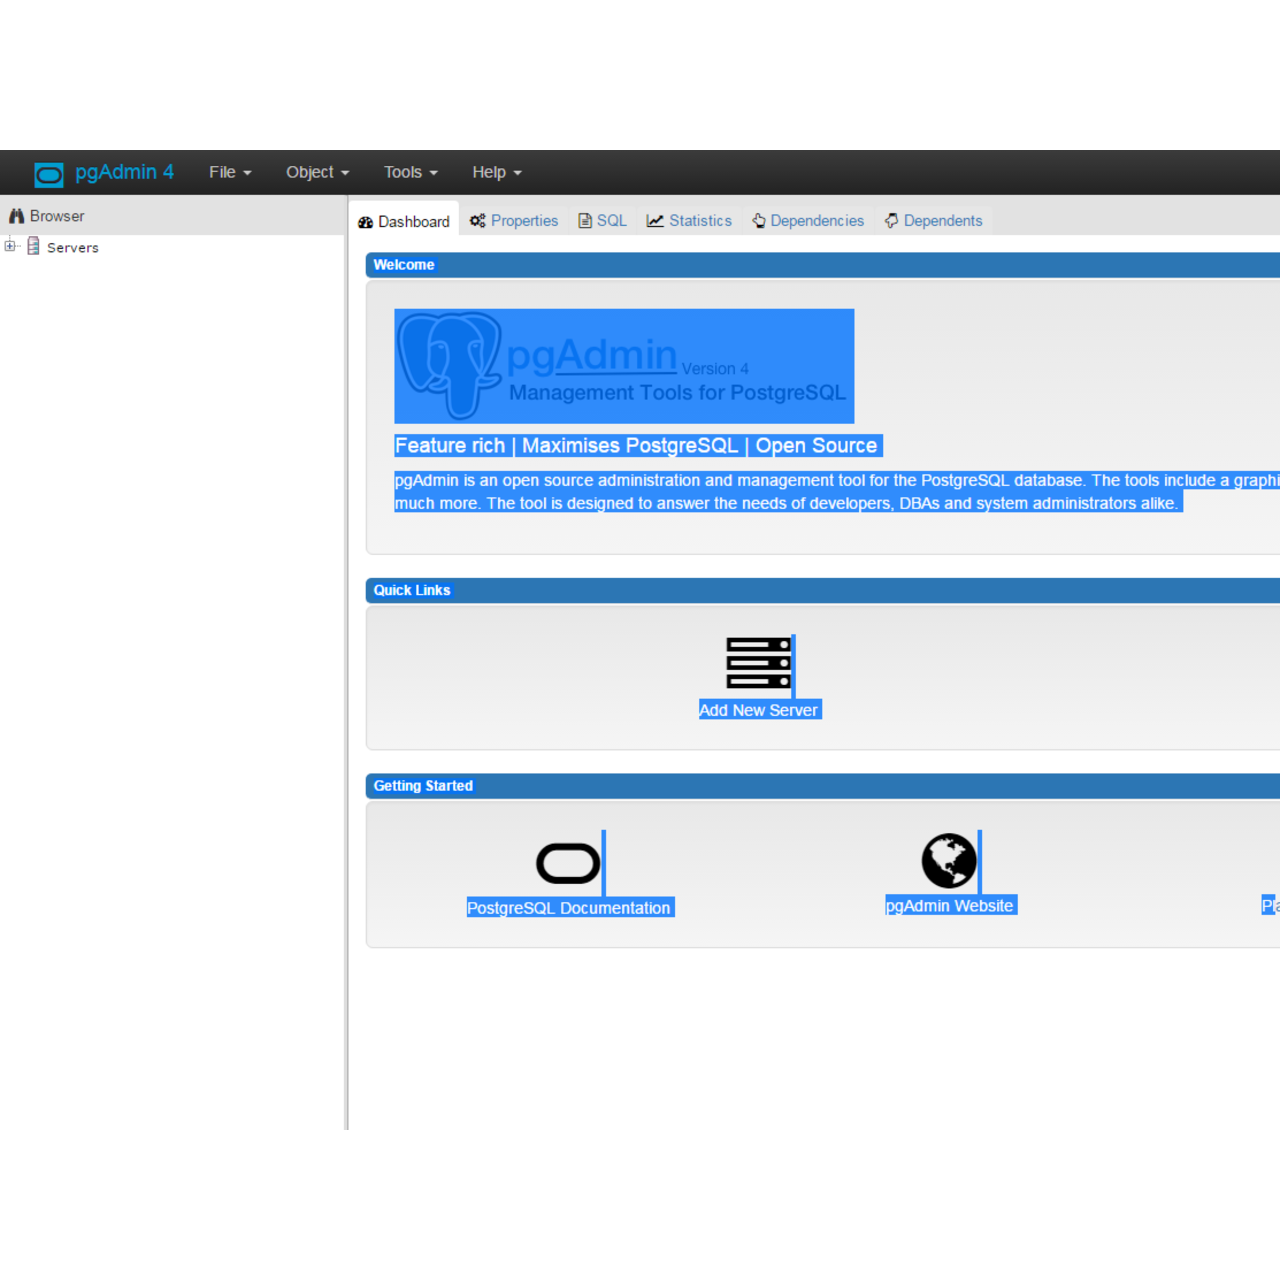Switch to the Dependents tab
The image size is (1280, 1280).
[933, 220]
